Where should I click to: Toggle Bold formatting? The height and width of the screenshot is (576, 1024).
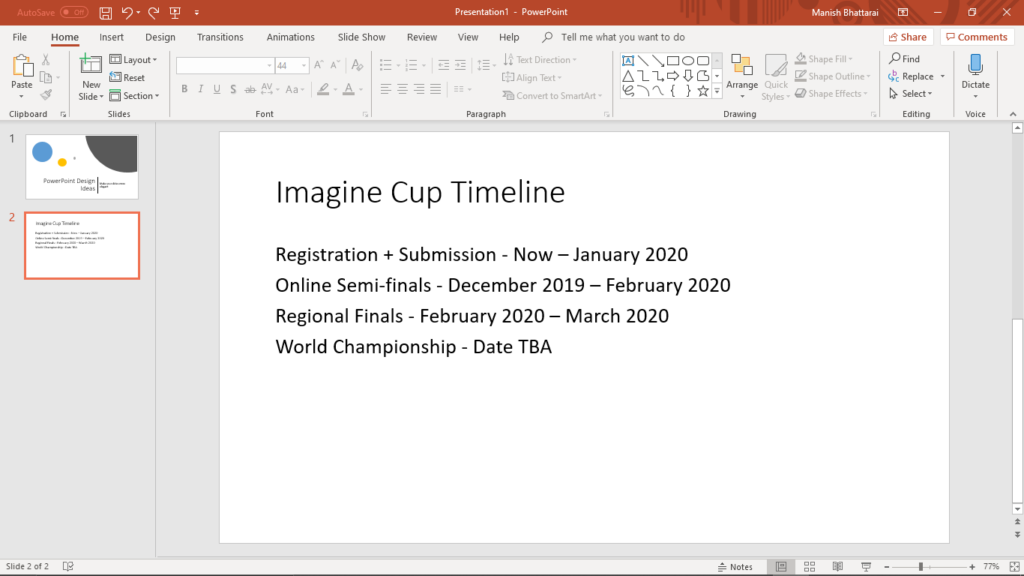(184, 89)
